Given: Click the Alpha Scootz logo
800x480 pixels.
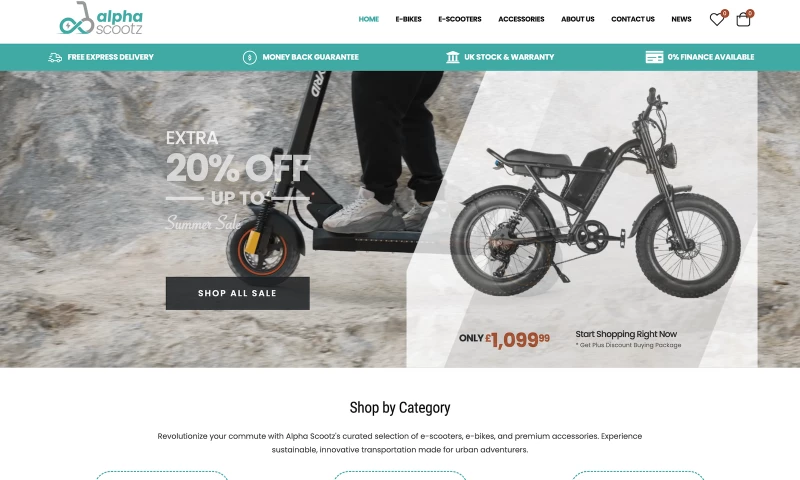Looking at the screenshot, I should (x=101, y=18).
